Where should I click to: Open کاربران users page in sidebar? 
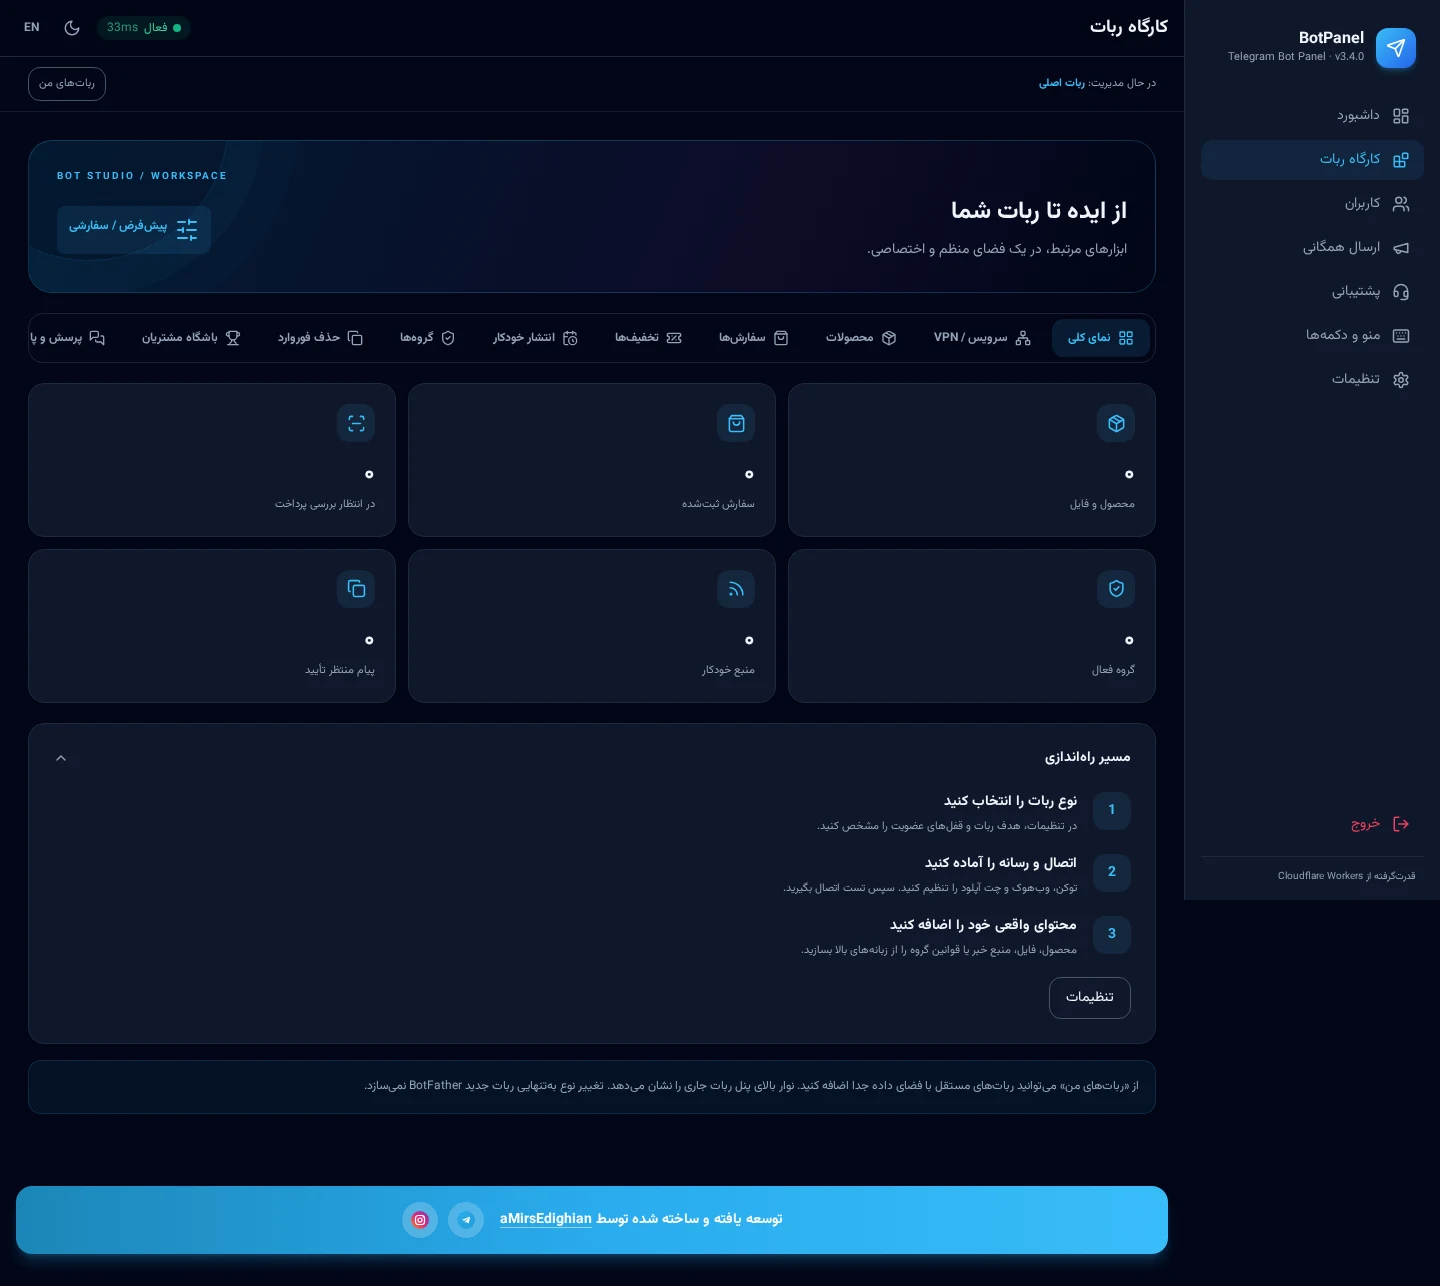(x=1312, y=203)
